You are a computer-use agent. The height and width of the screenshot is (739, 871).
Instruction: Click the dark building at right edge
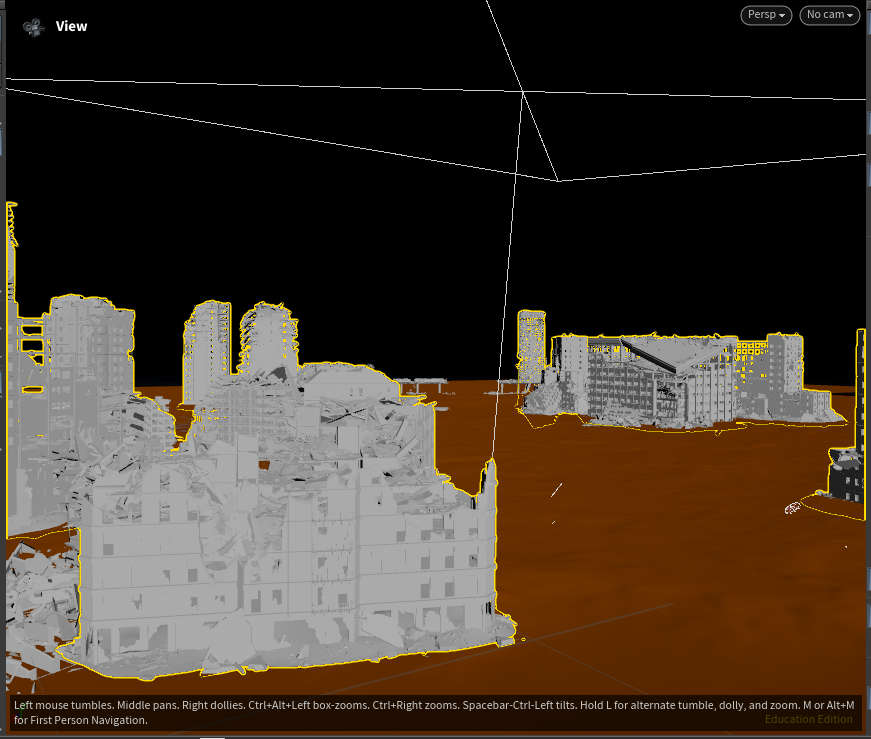click(x=848, y=445)
